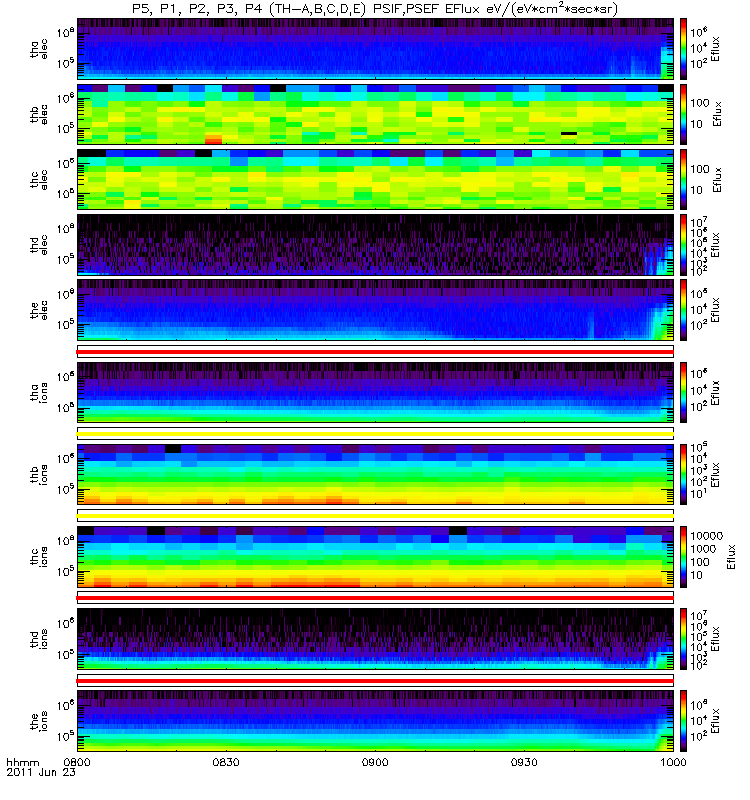Click the Eflux label beside thc ions color bar
Viewport: 750px width, 800px height.
[732, 557]
